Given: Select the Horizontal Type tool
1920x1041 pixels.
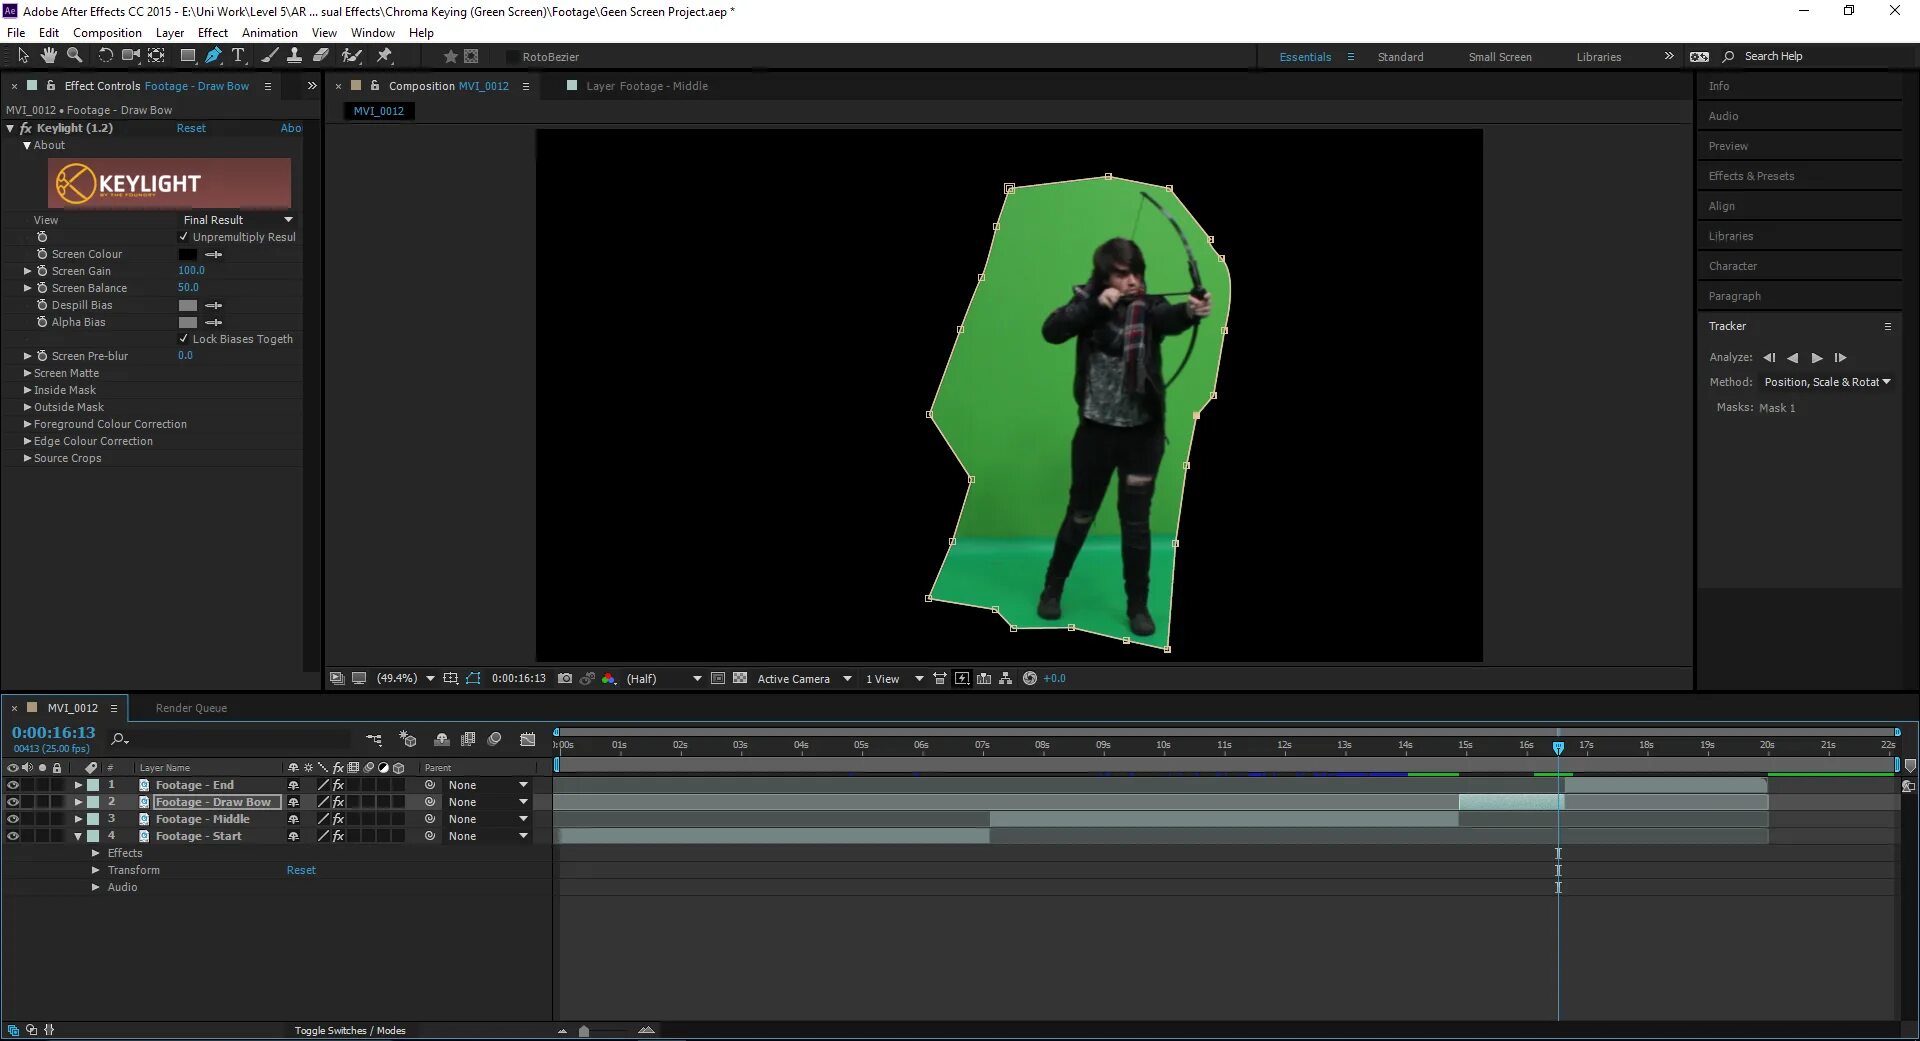Looking at the screenshot, I should tap(238, 56).
